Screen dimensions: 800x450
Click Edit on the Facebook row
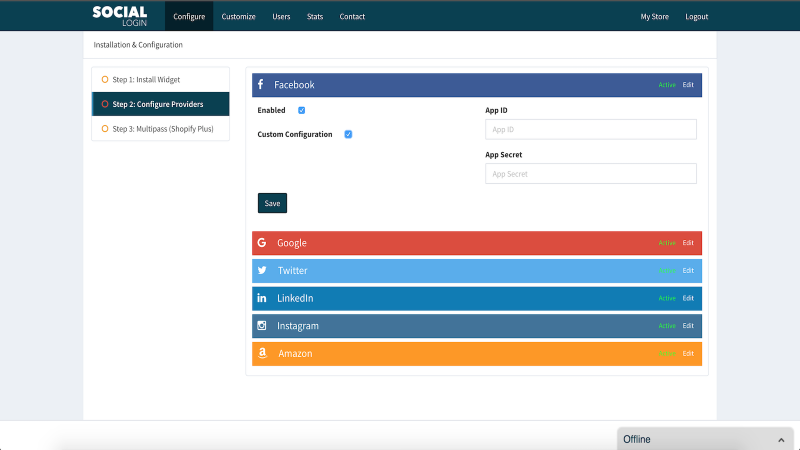click(688, 85)
